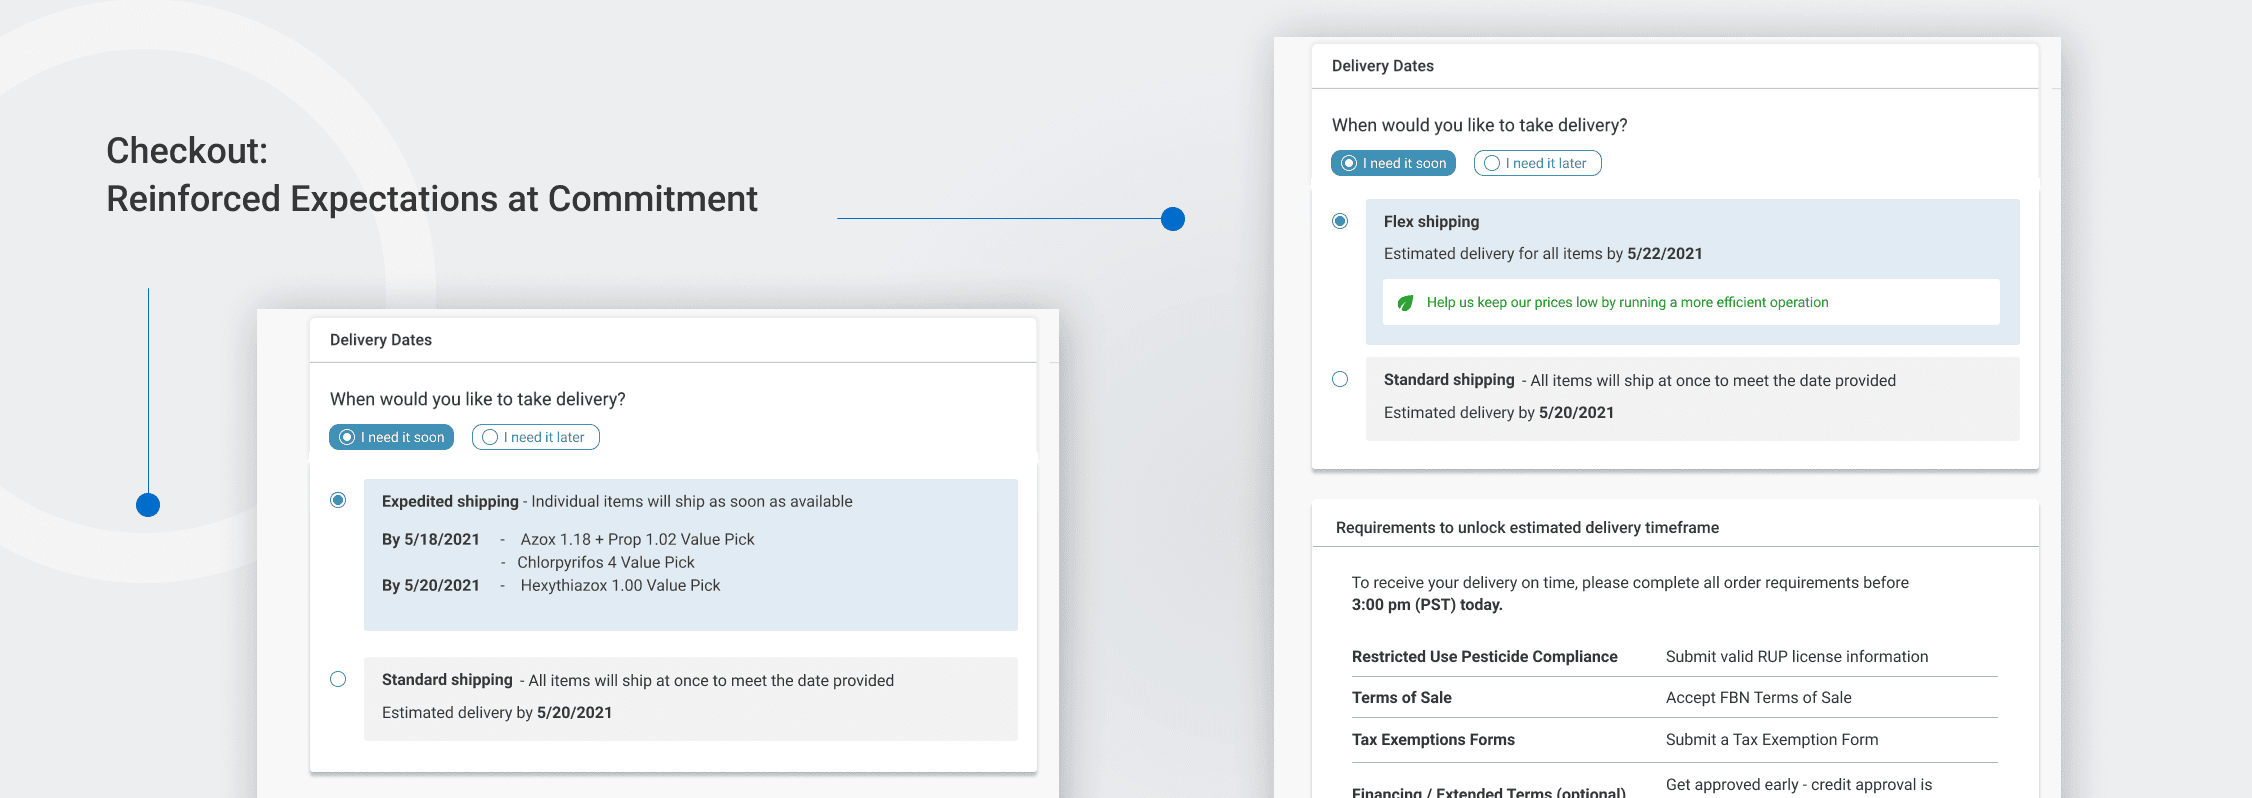This screenshot has height=798, width=2252.
Task: Click 'Hexythiazox 1.00 Value Pick' item
Action: click(620, 585)
